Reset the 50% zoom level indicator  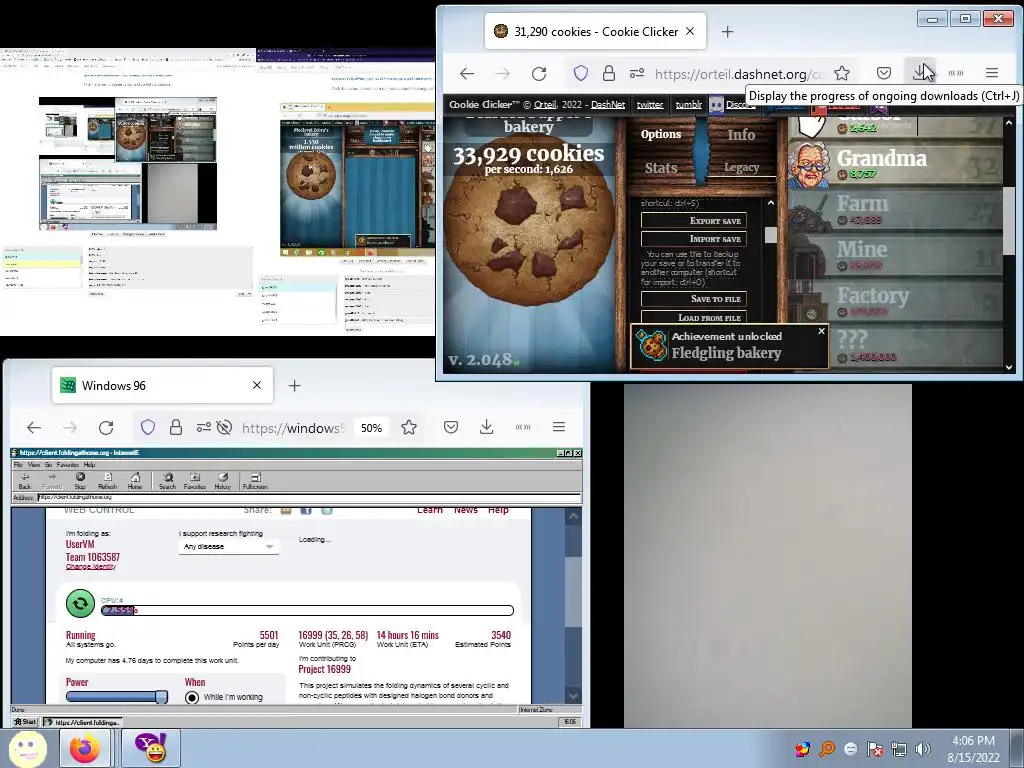[x=372, y=428]
